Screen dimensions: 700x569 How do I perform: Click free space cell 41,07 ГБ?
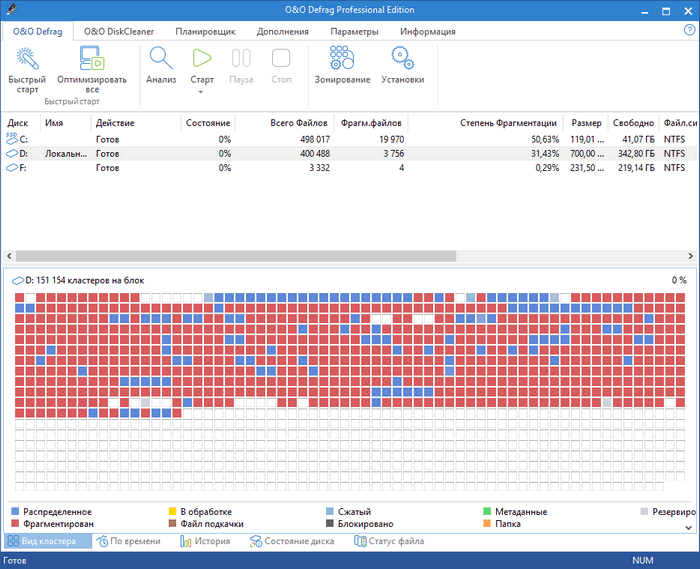click(638, 139)
